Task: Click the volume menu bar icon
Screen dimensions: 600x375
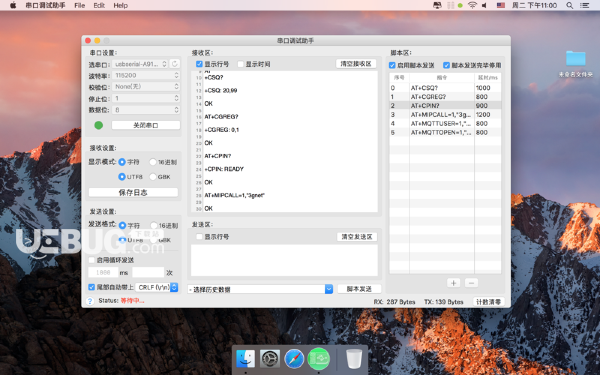Action: (484, 5)
